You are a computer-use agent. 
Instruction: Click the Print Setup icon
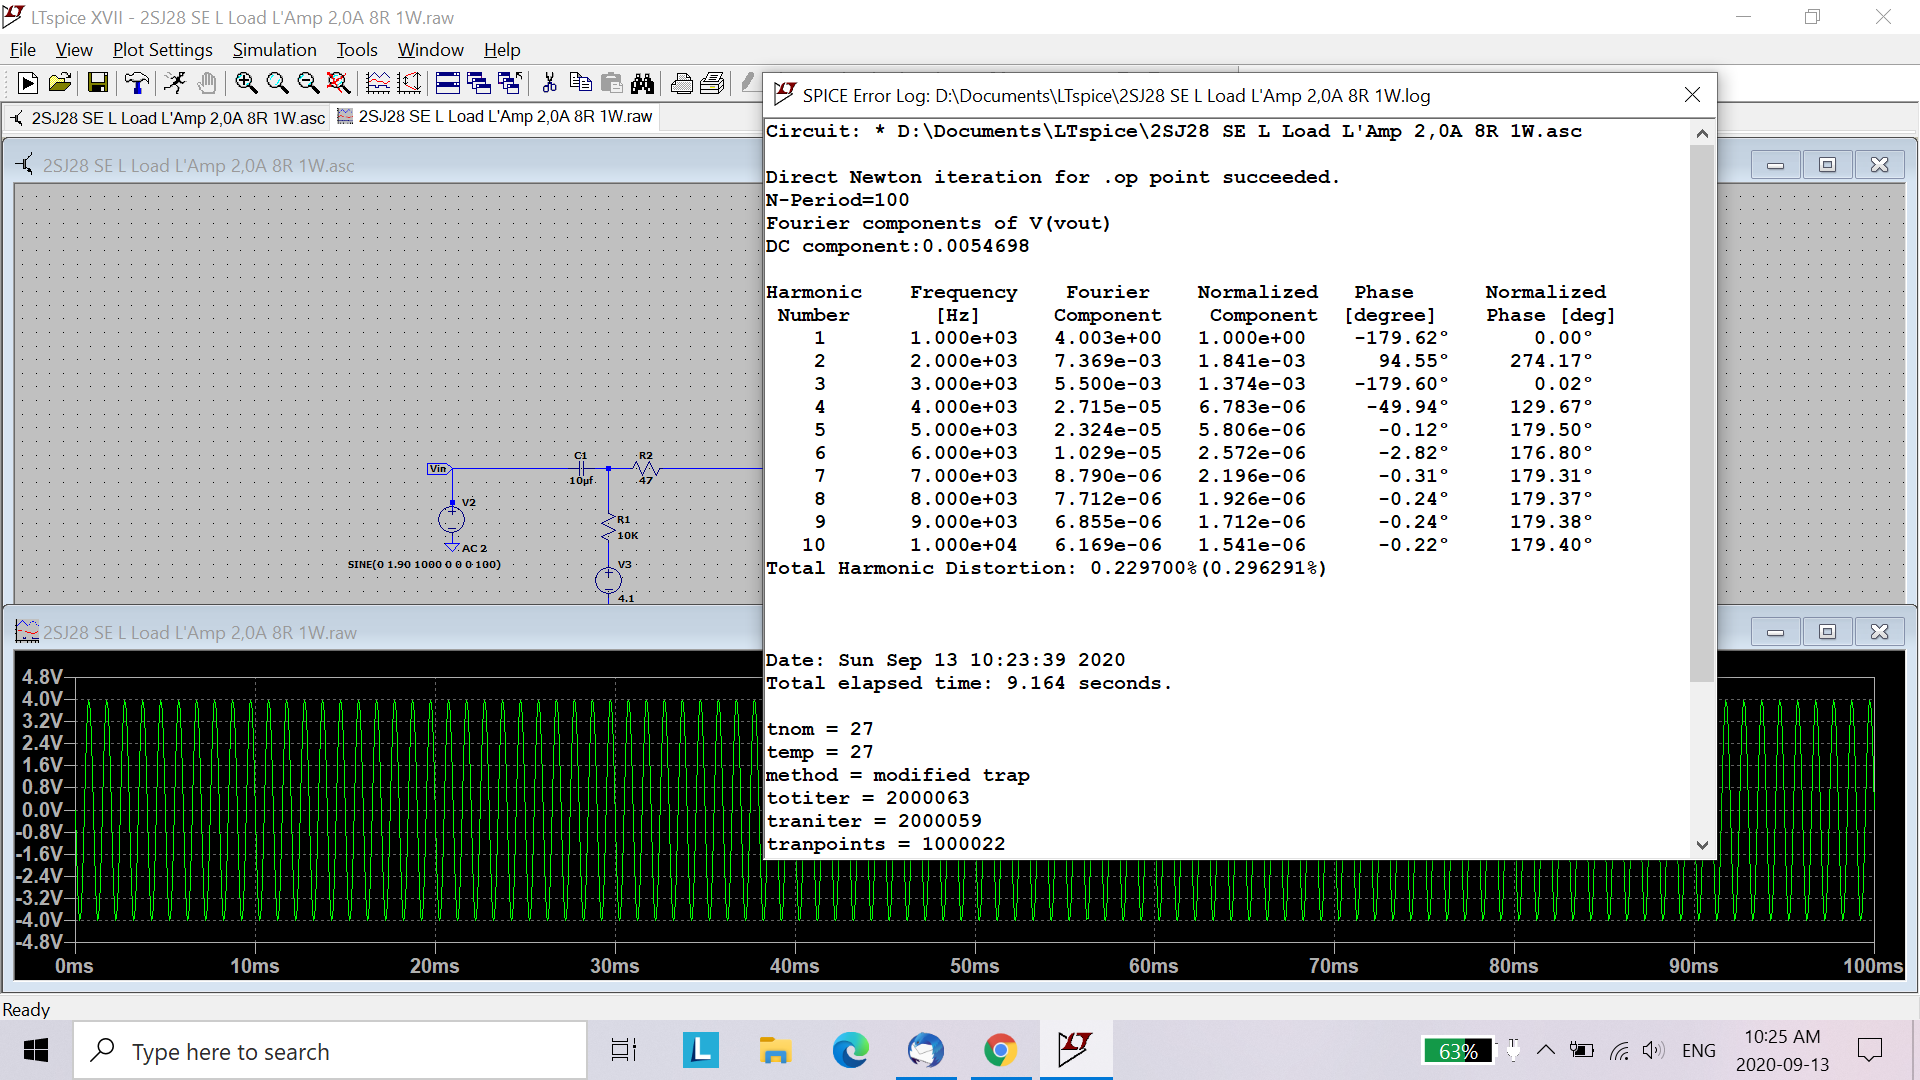coord(712,83)
